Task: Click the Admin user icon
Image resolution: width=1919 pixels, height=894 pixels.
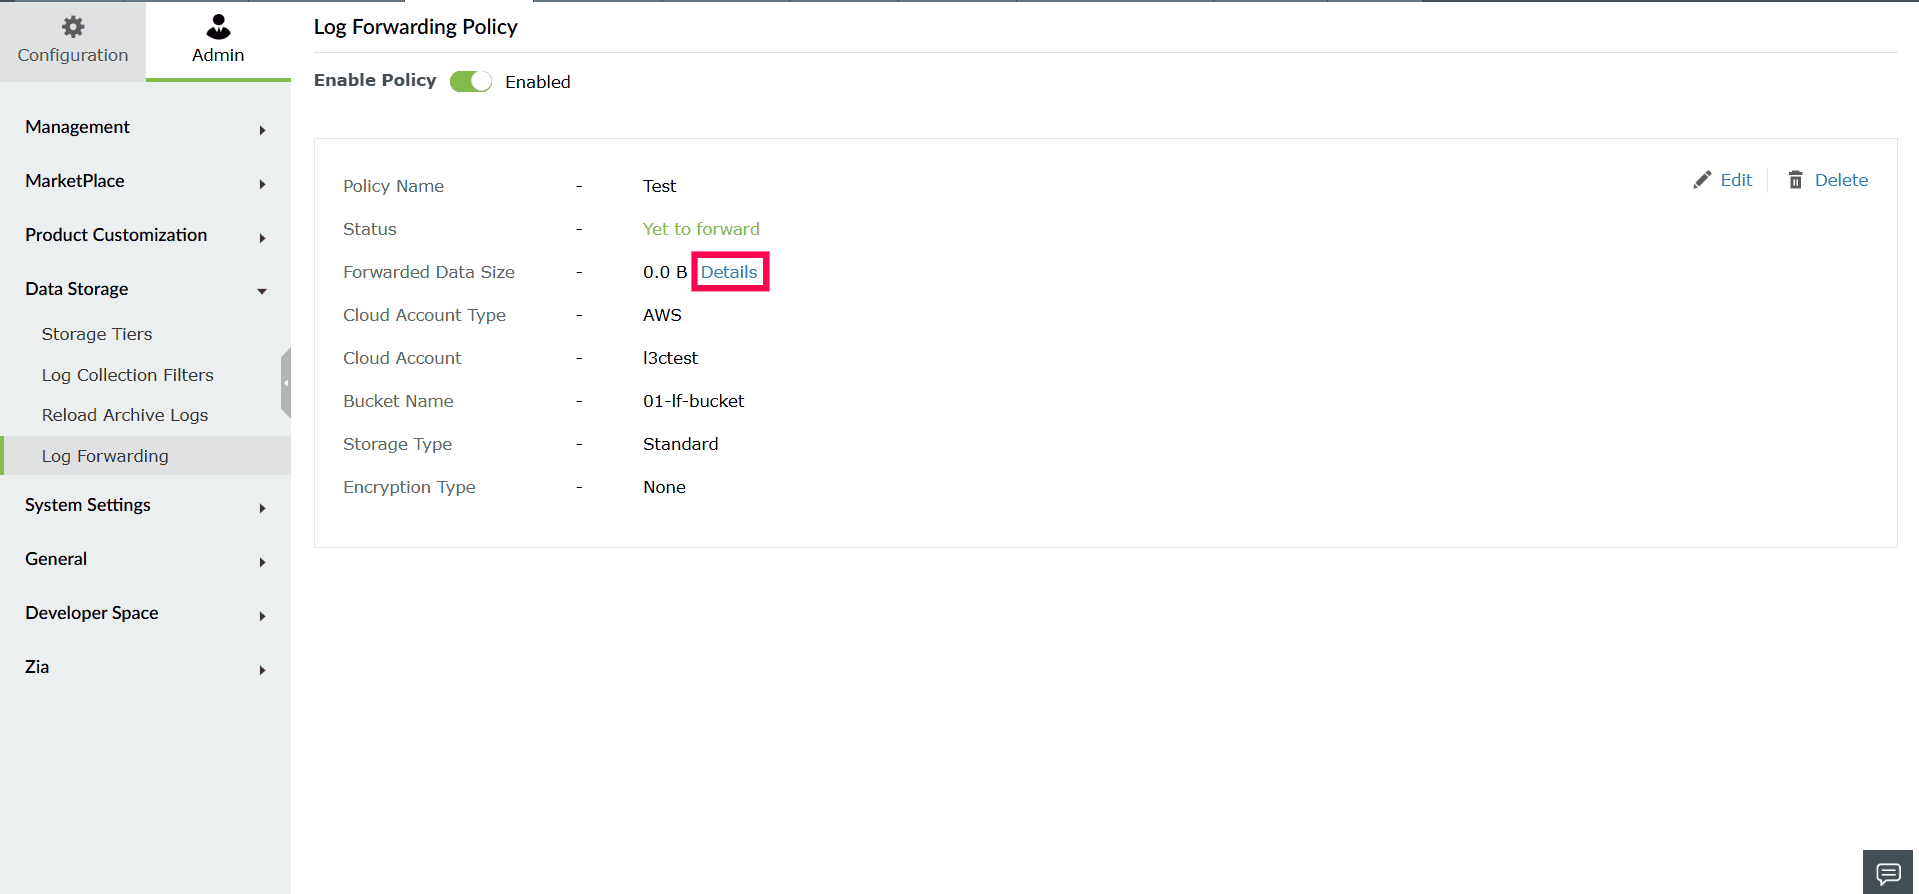Action: [x=218, y=26]
